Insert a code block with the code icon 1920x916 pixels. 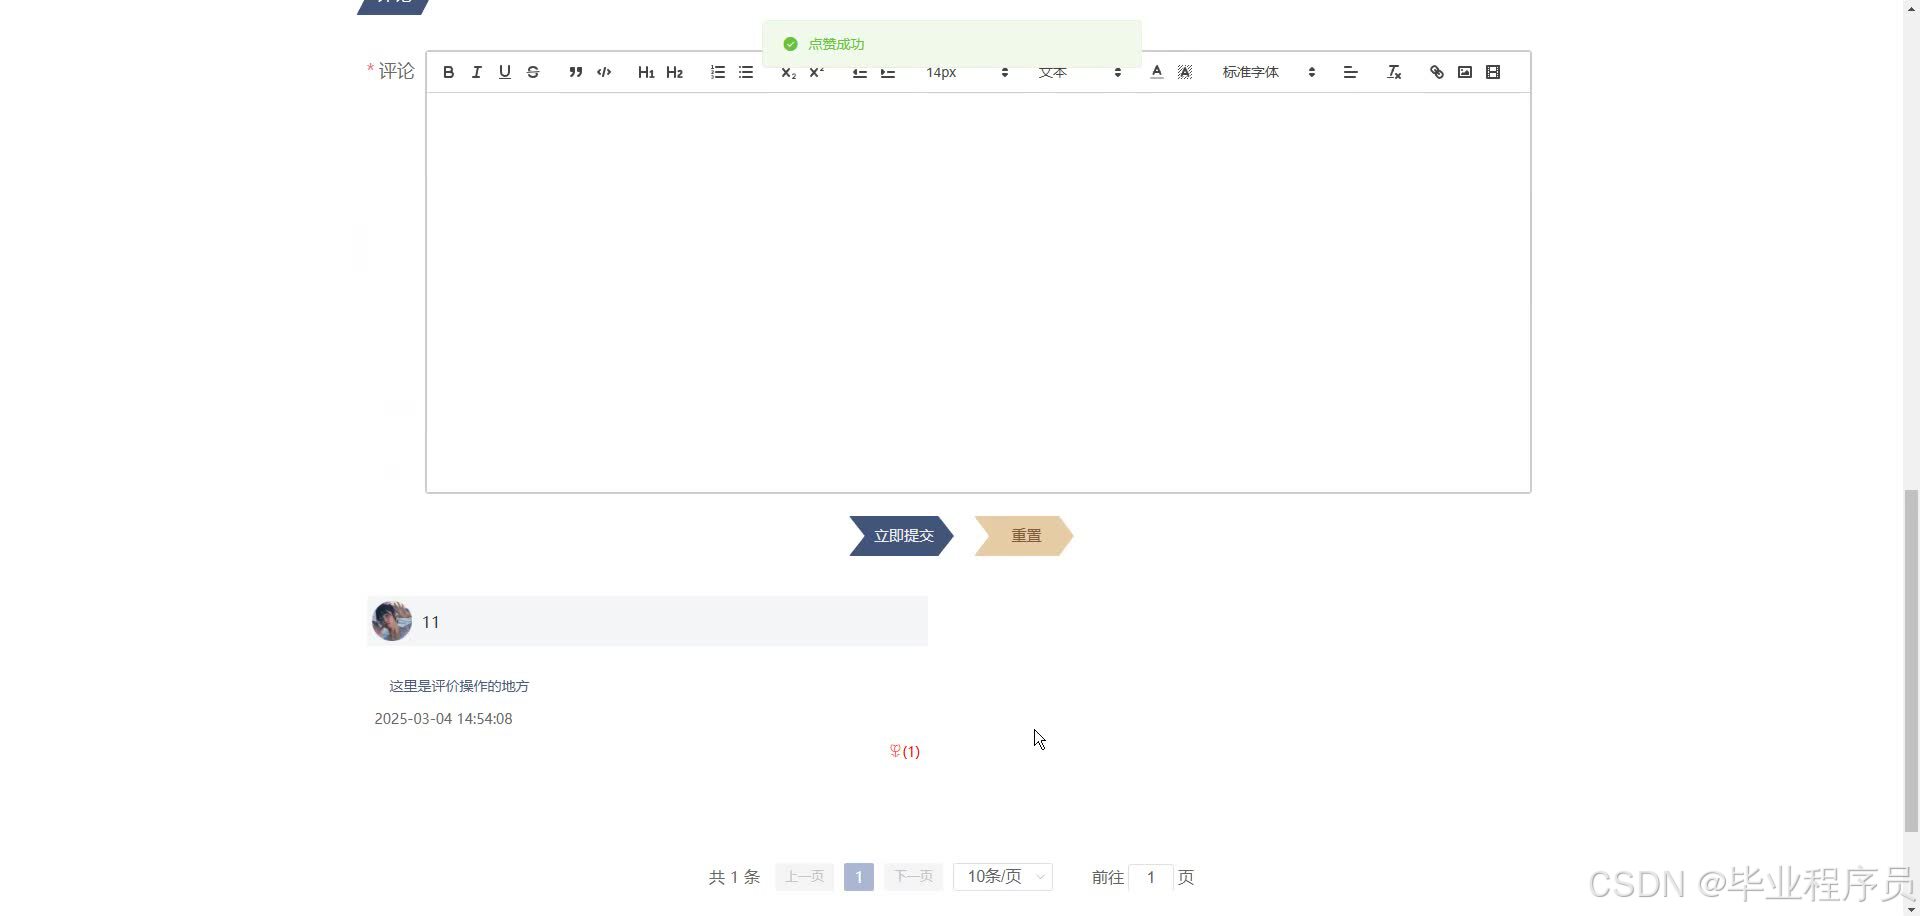click(604, 72)
